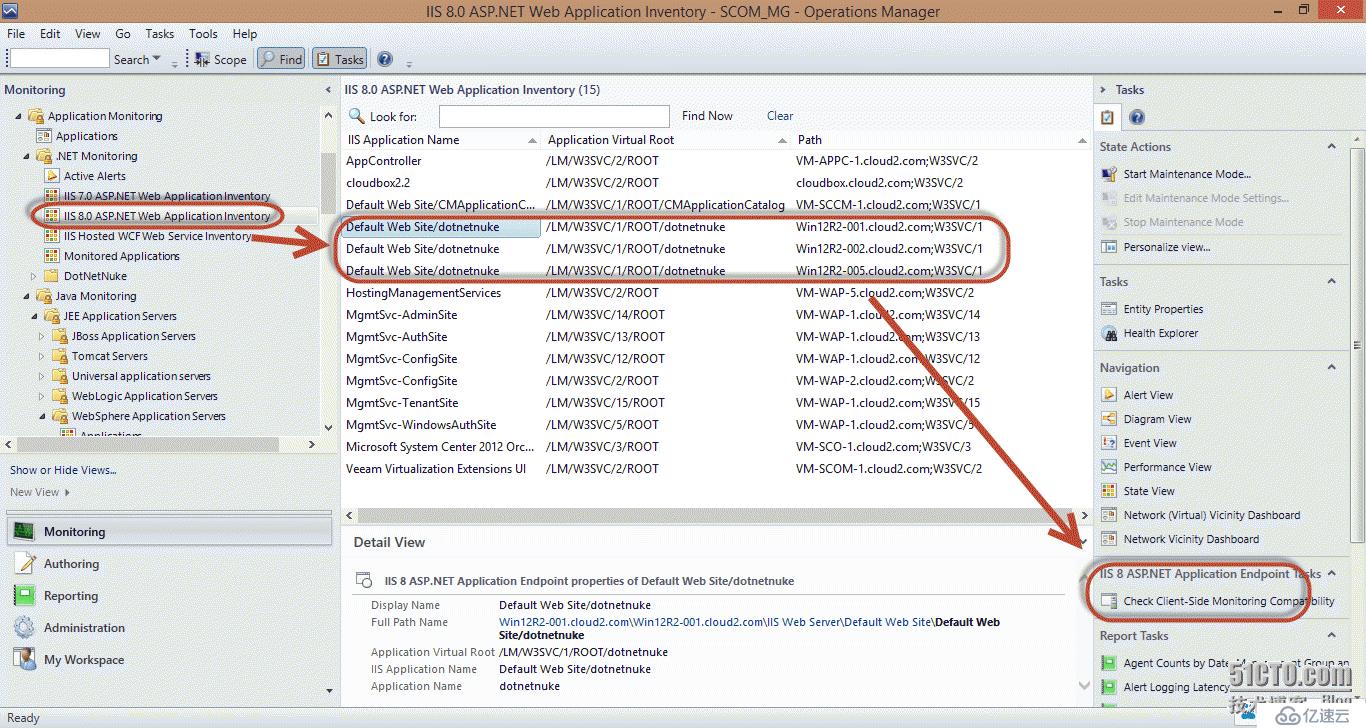1366x728 pixels.
Task: Select the HostingManagementServices row
Action: pos(715,293)
